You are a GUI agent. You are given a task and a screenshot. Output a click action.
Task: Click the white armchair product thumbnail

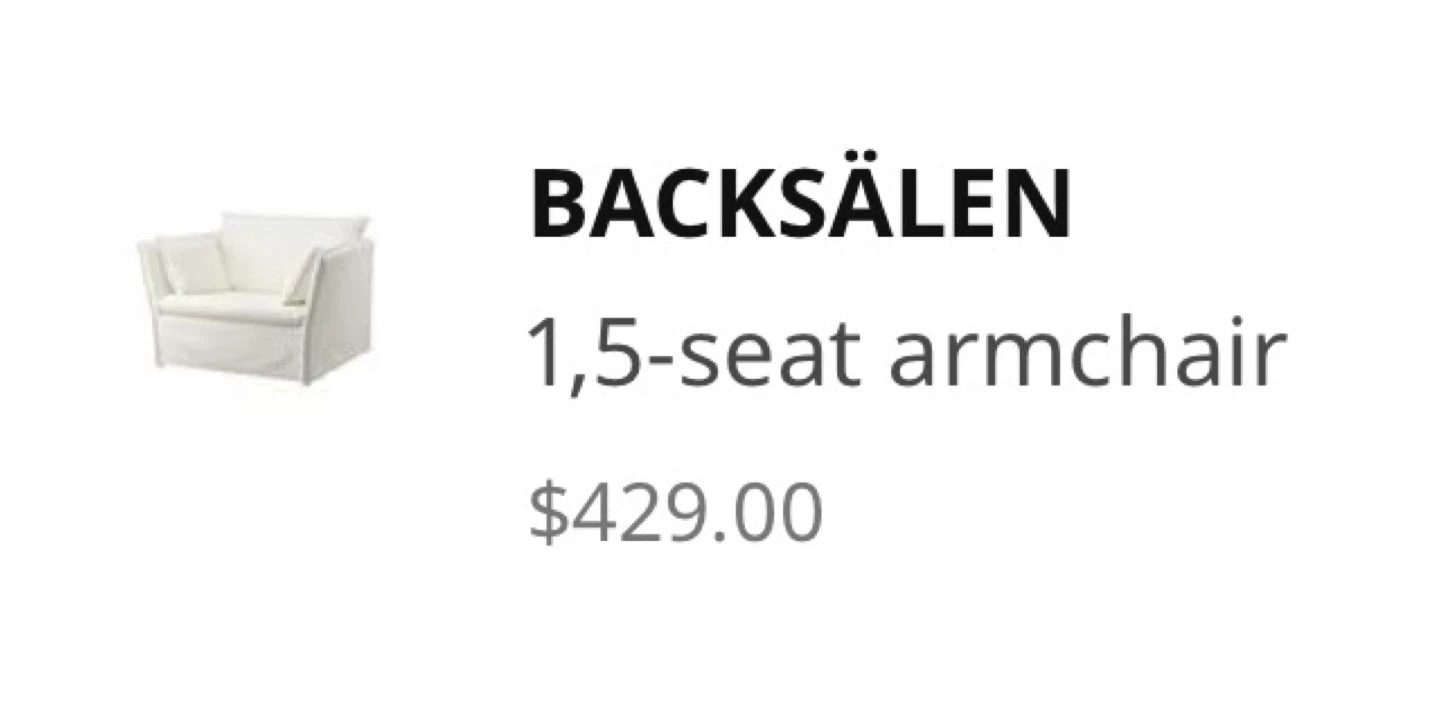(256, 298)
